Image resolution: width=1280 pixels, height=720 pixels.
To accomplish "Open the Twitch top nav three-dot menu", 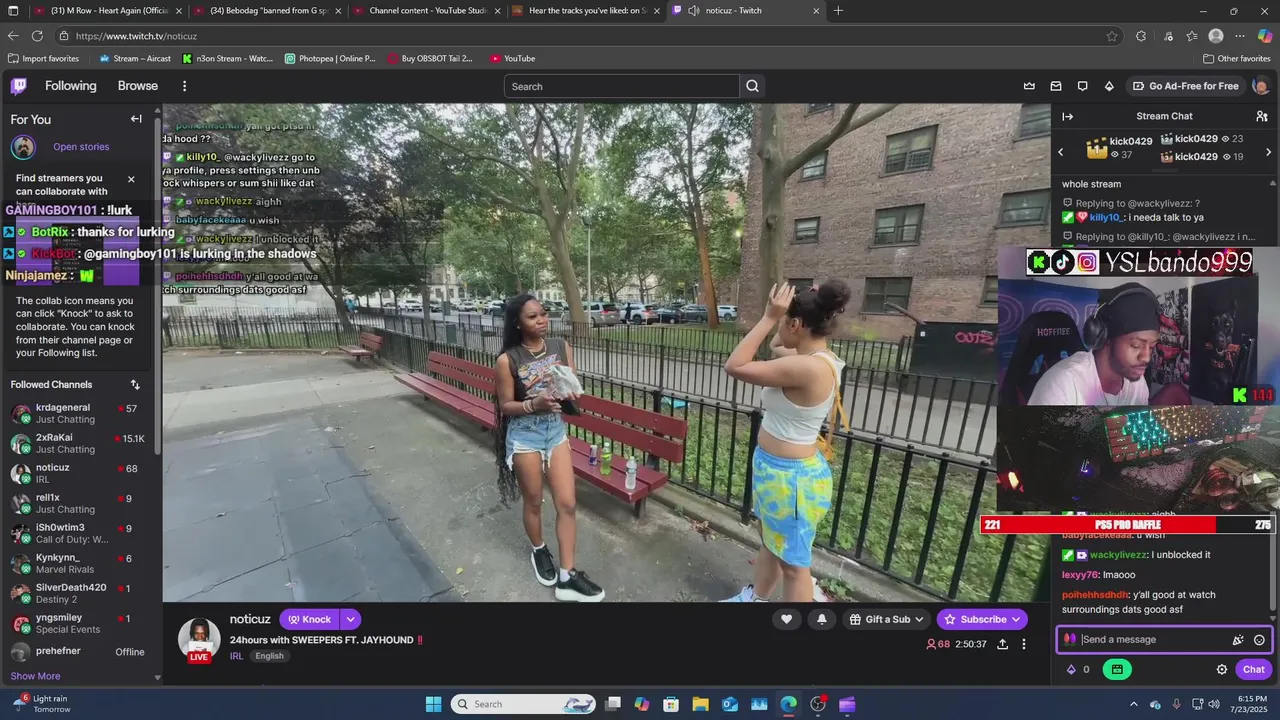I will click(184, 86).
